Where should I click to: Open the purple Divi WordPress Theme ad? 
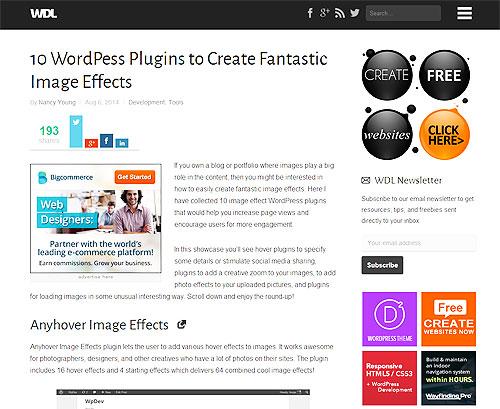(x=389, y=319)
